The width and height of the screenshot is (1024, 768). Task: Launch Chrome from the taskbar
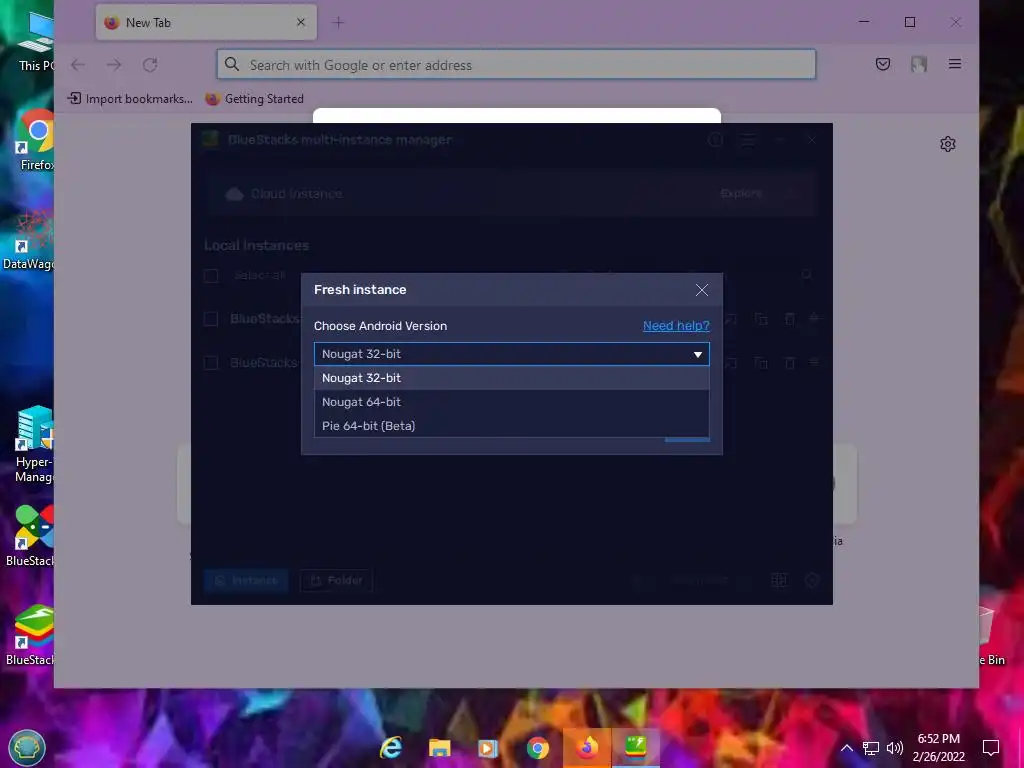[x=537, y=748]
